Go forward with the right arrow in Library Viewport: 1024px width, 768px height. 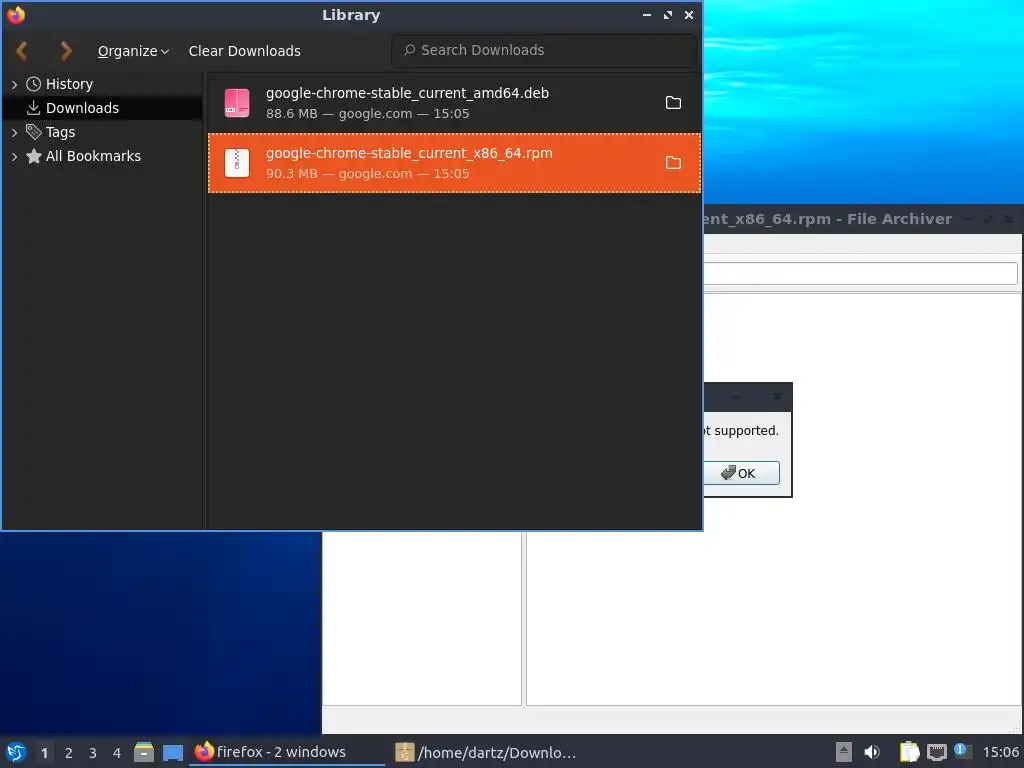[65, 51]
